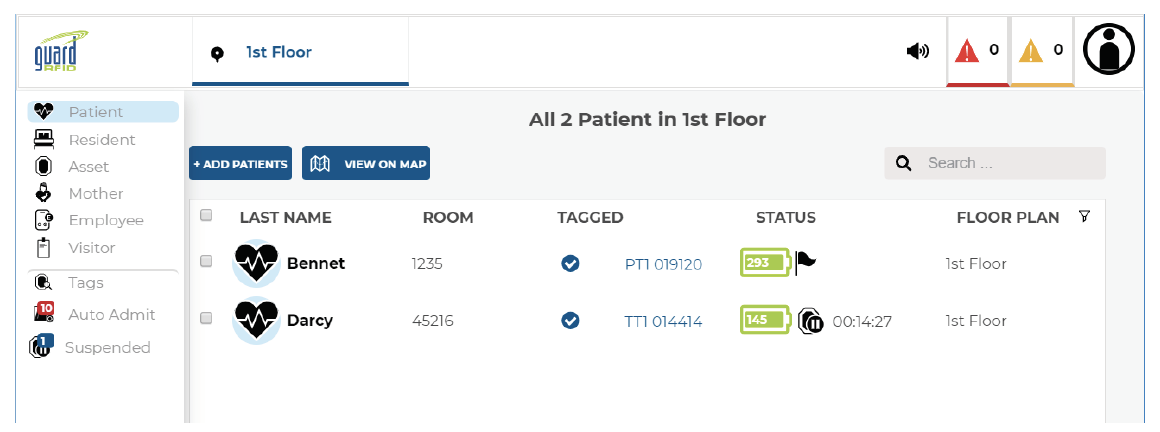The image size is (1160, 432).
Task: Open the column filter funnel icon
Action: point(1085,217)
